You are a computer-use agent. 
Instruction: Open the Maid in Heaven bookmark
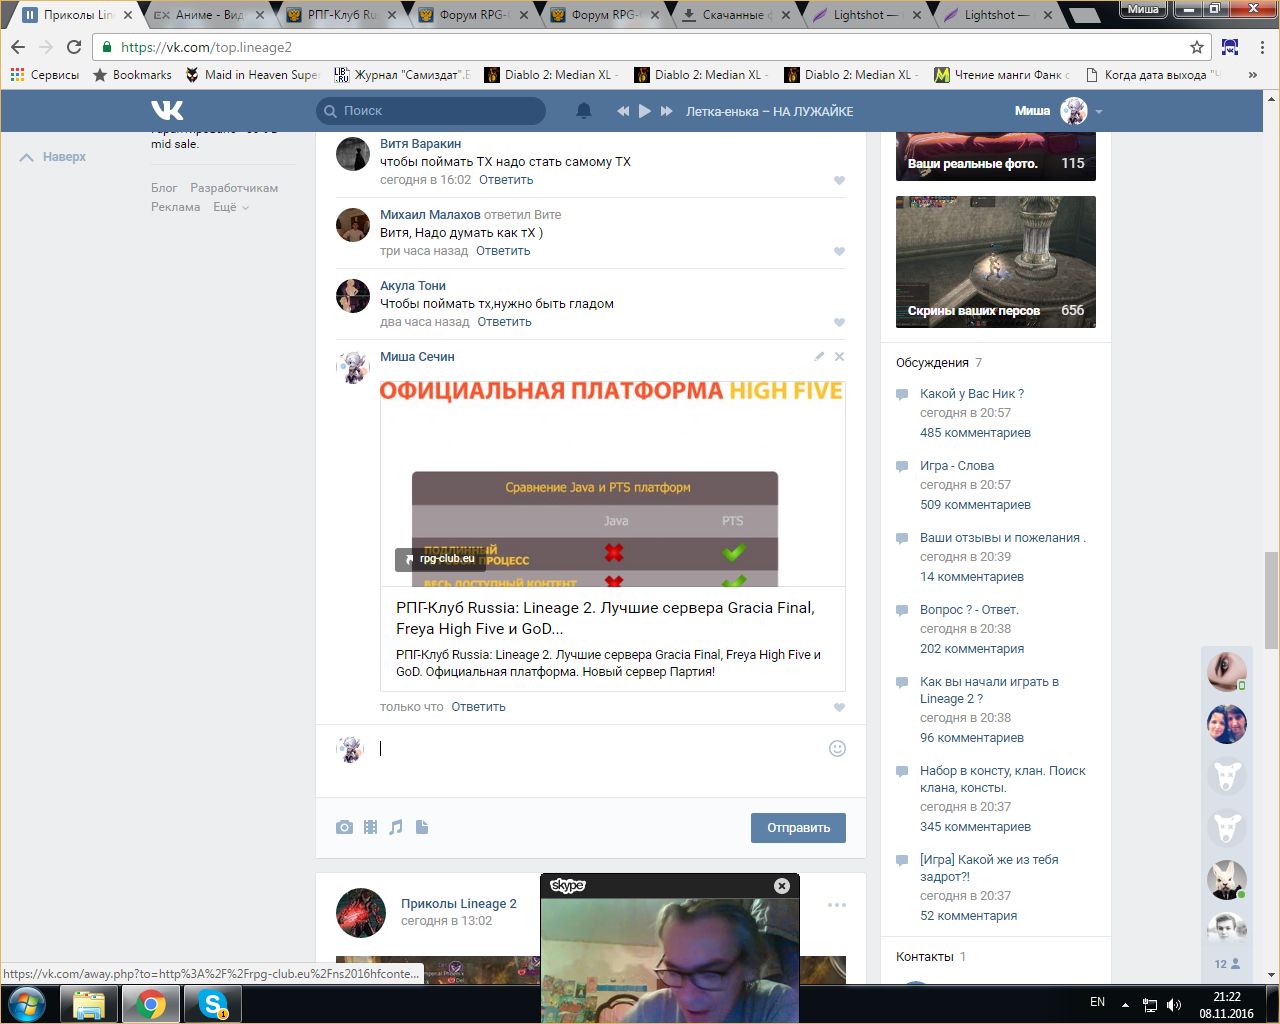[252, 75]
